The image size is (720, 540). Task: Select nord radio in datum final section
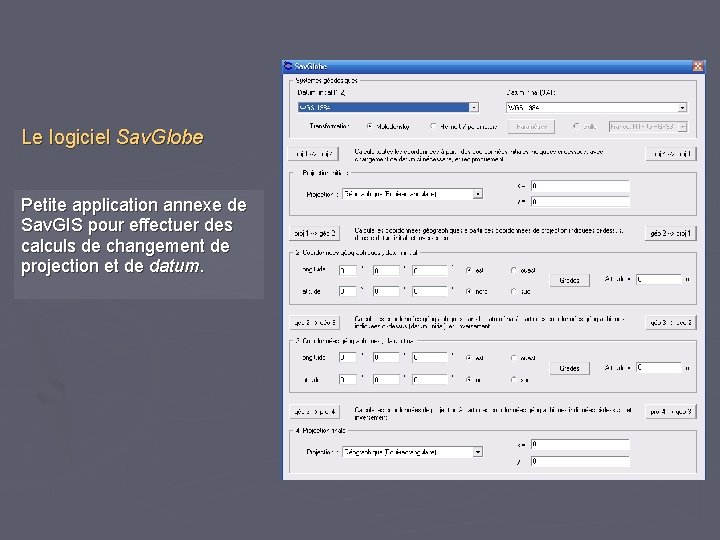point(468,379)
